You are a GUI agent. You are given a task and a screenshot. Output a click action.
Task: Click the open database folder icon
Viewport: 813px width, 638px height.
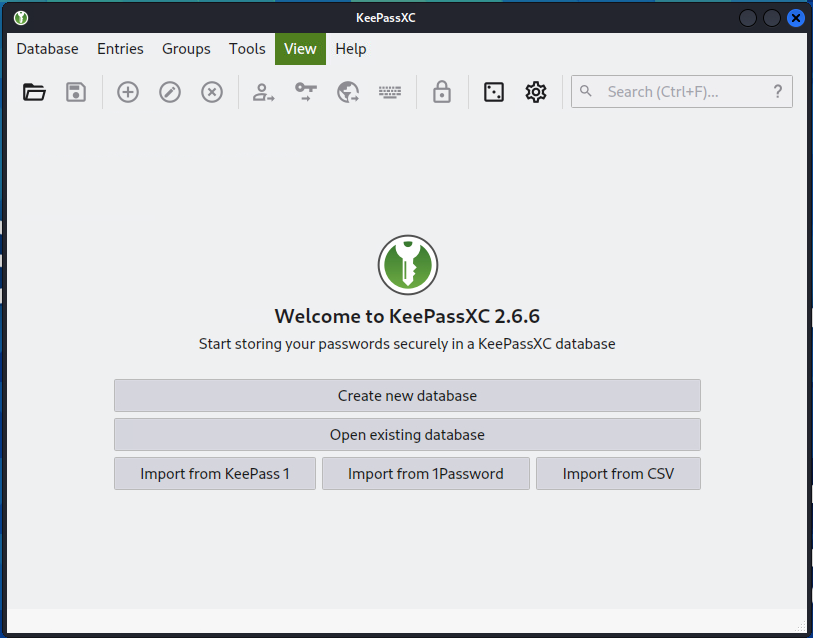(x=34, y=92)
